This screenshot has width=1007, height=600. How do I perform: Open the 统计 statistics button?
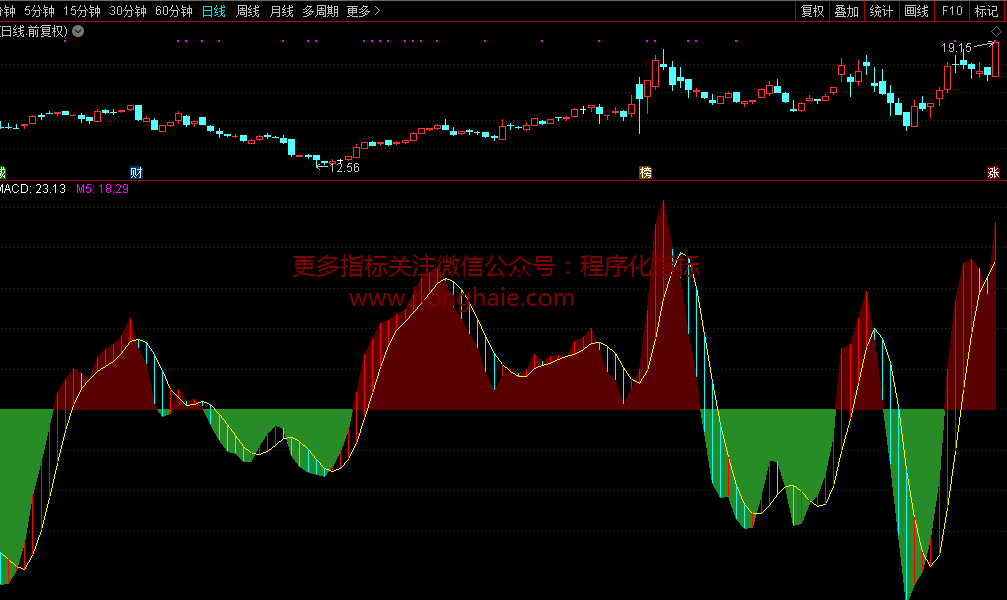[881, 11]
